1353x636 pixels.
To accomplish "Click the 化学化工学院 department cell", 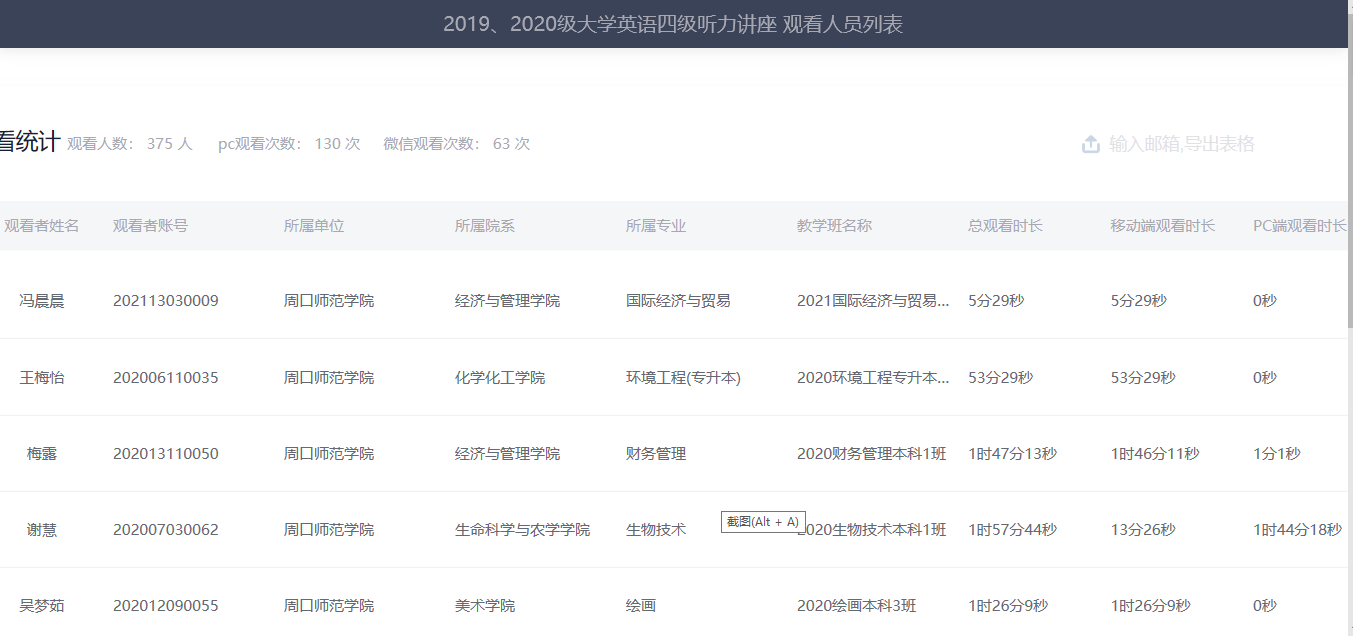I will click(x=500, y=378).
